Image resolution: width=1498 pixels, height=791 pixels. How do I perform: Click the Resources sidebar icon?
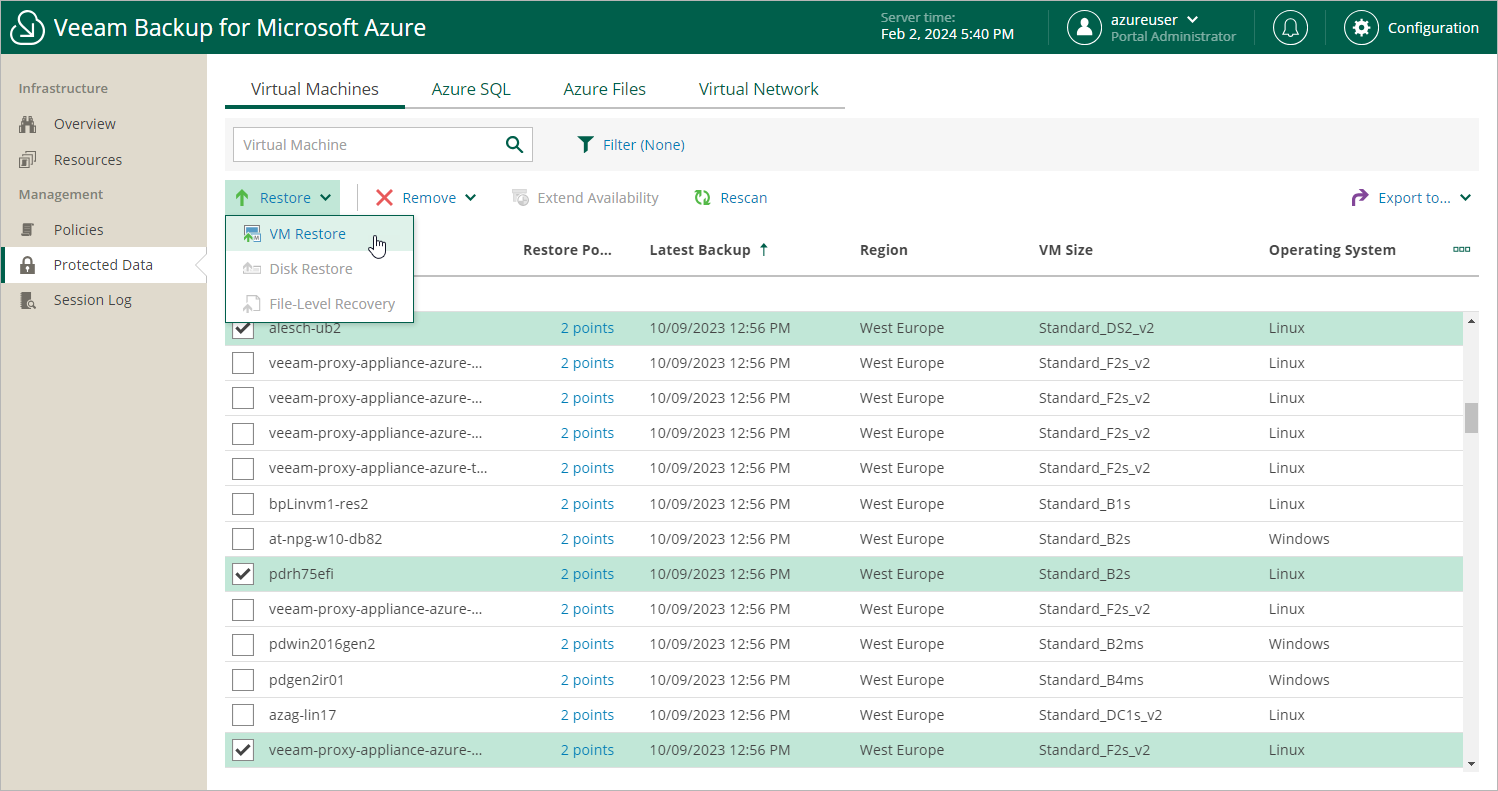pyautogui.click(x=28, y=160)
